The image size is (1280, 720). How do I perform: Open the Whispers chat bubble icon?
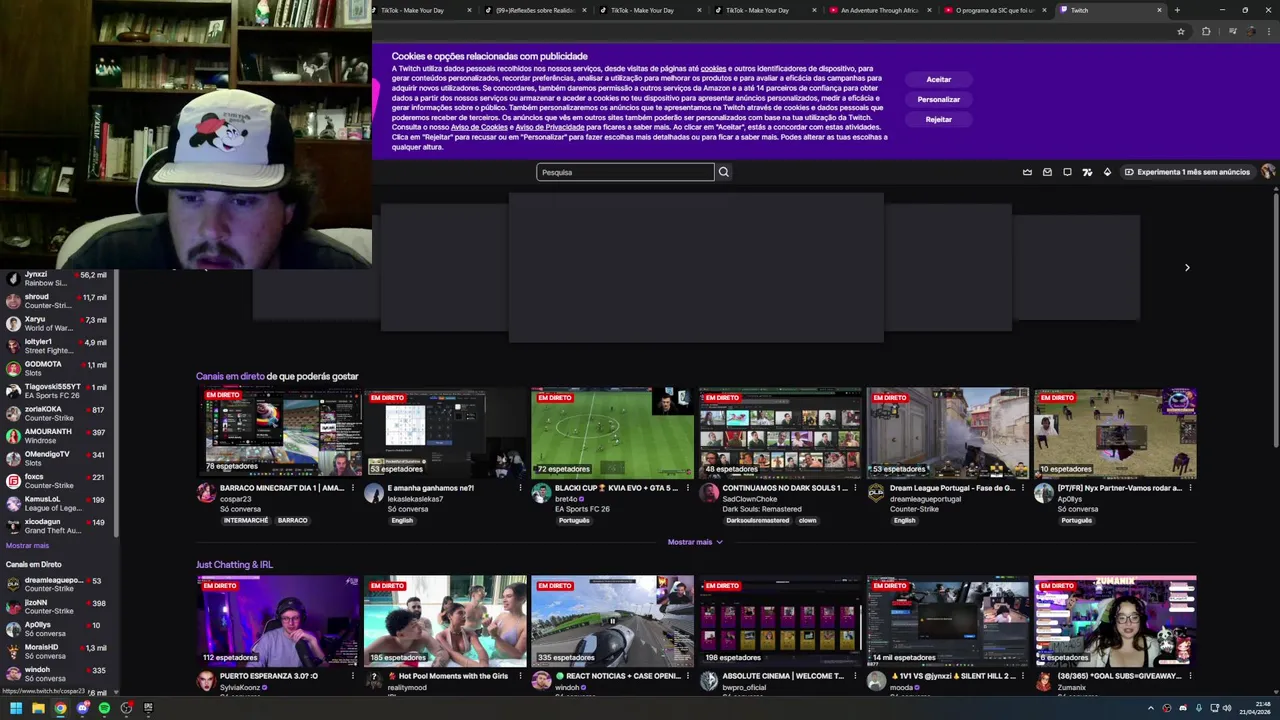(1067, 172)
